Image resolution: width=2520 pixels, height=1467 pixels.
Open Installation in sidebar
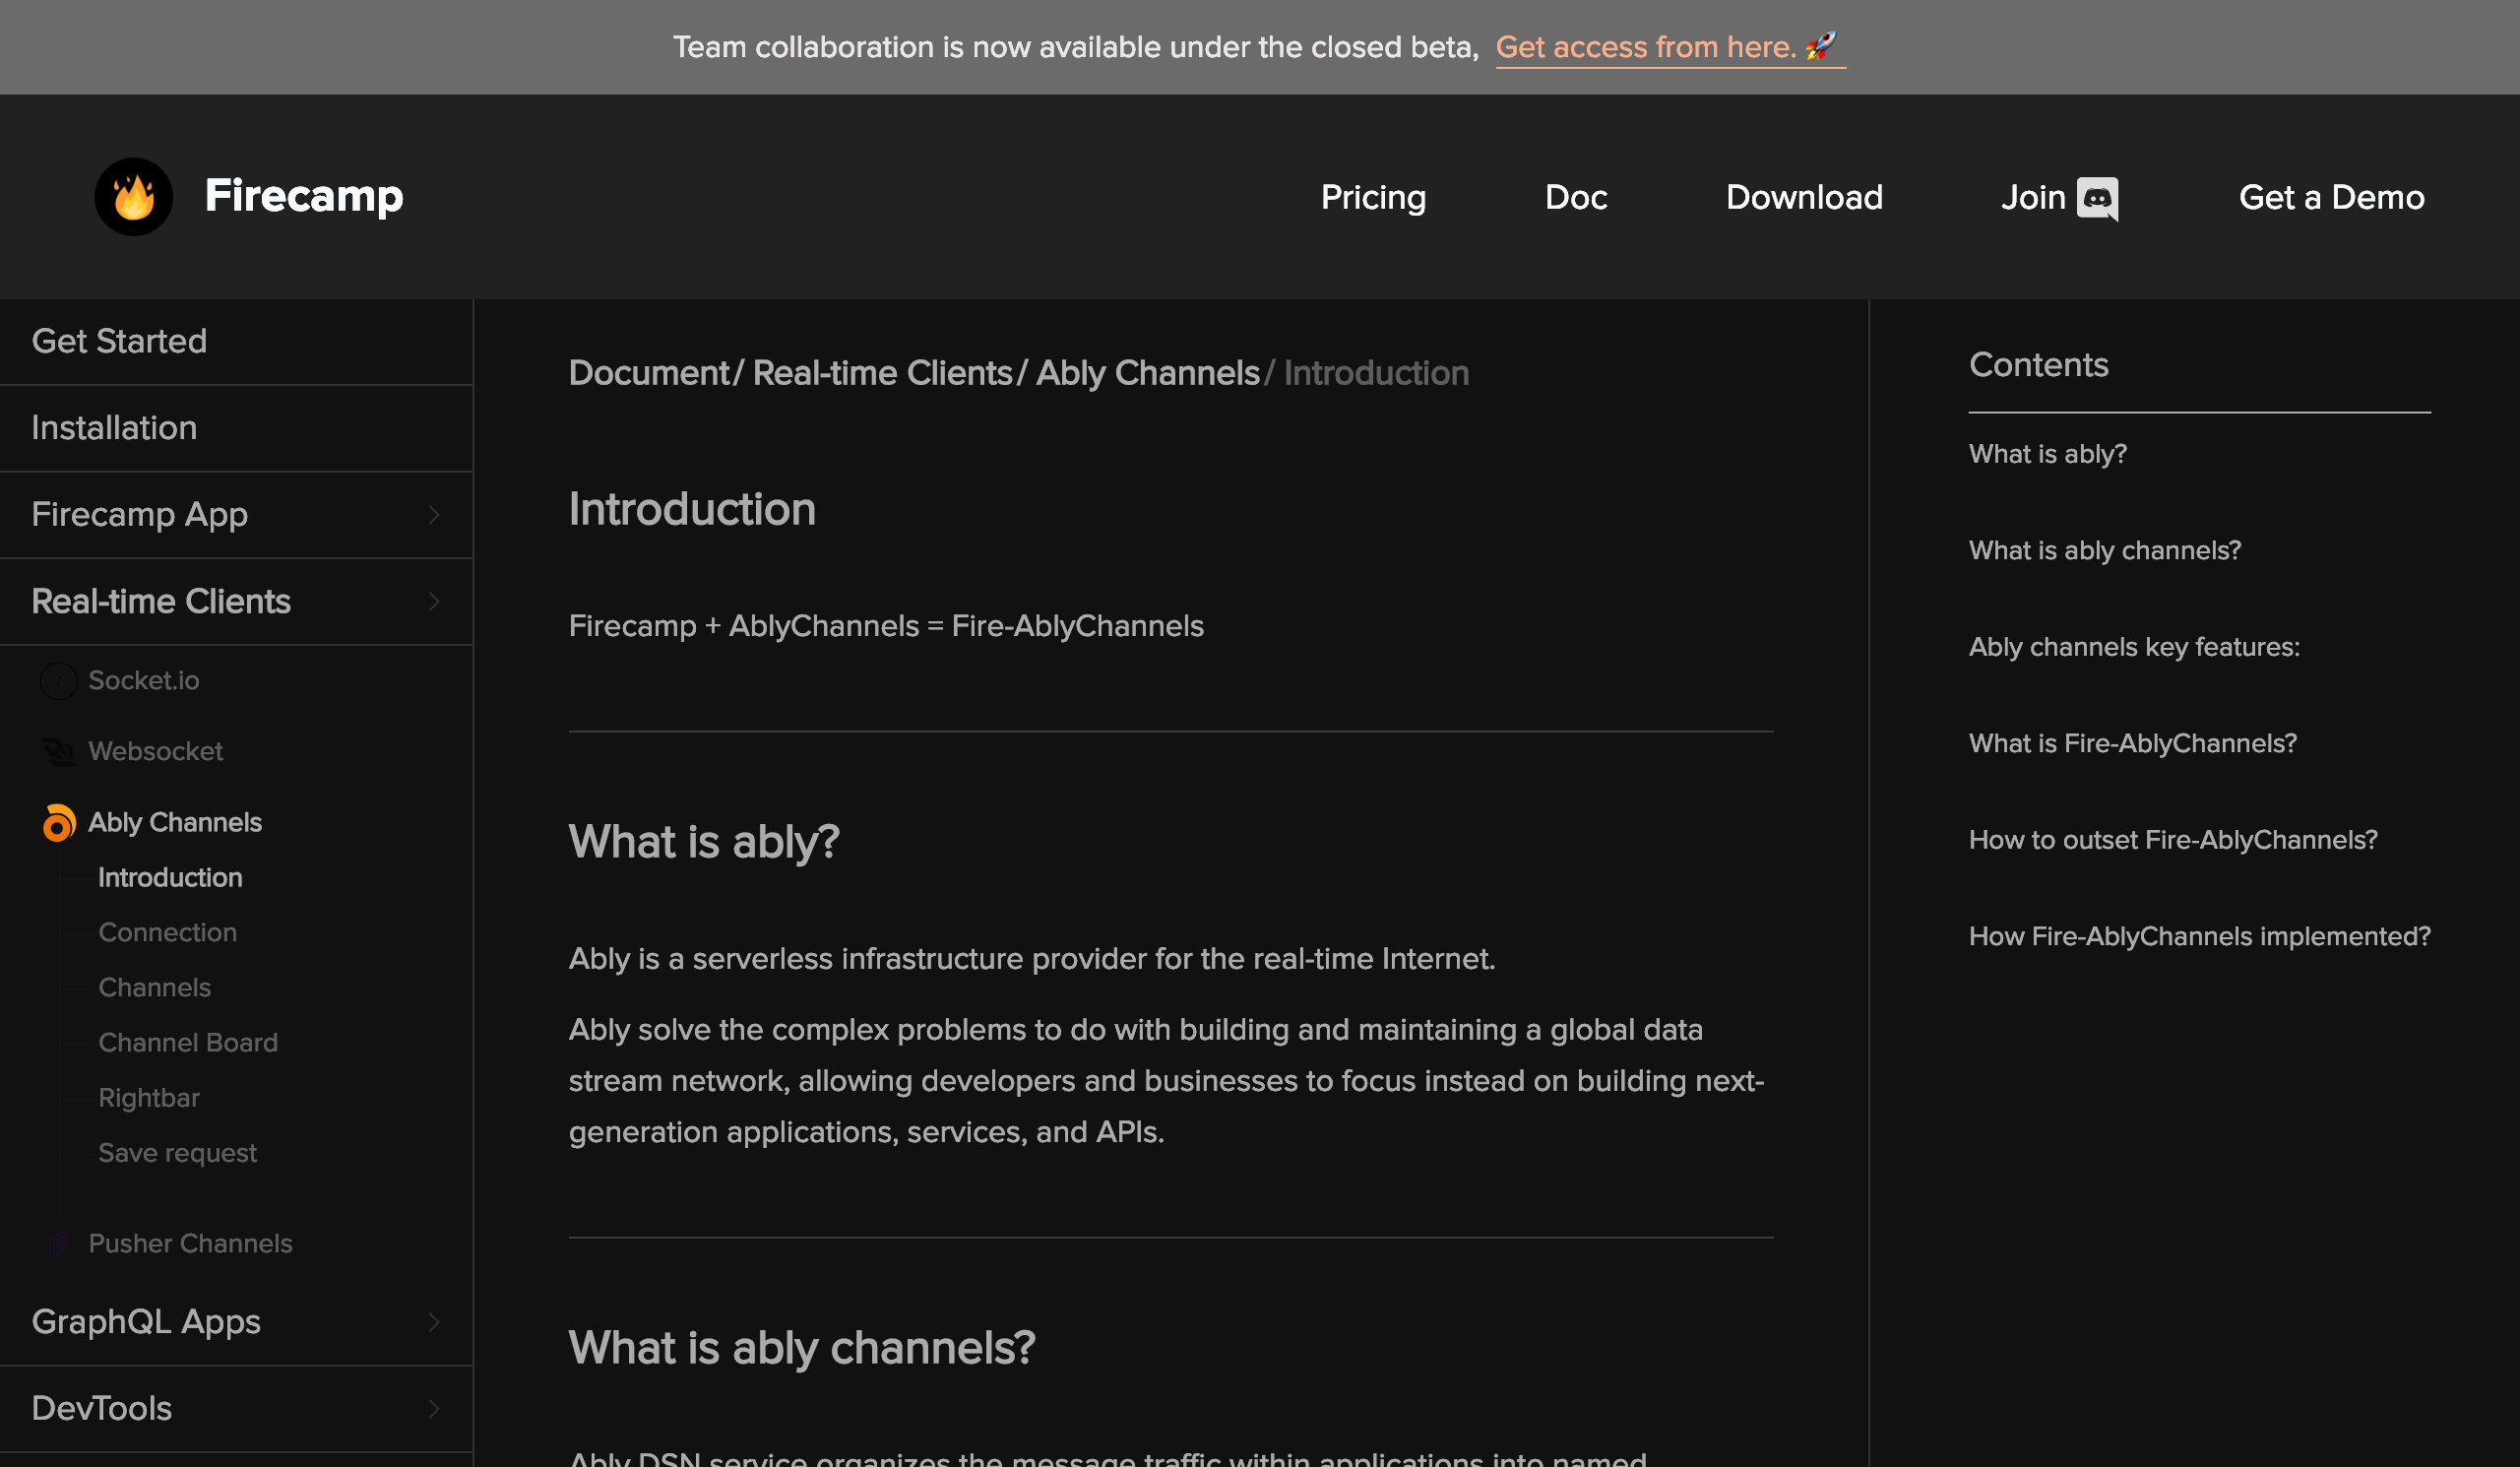coord(114,428)
